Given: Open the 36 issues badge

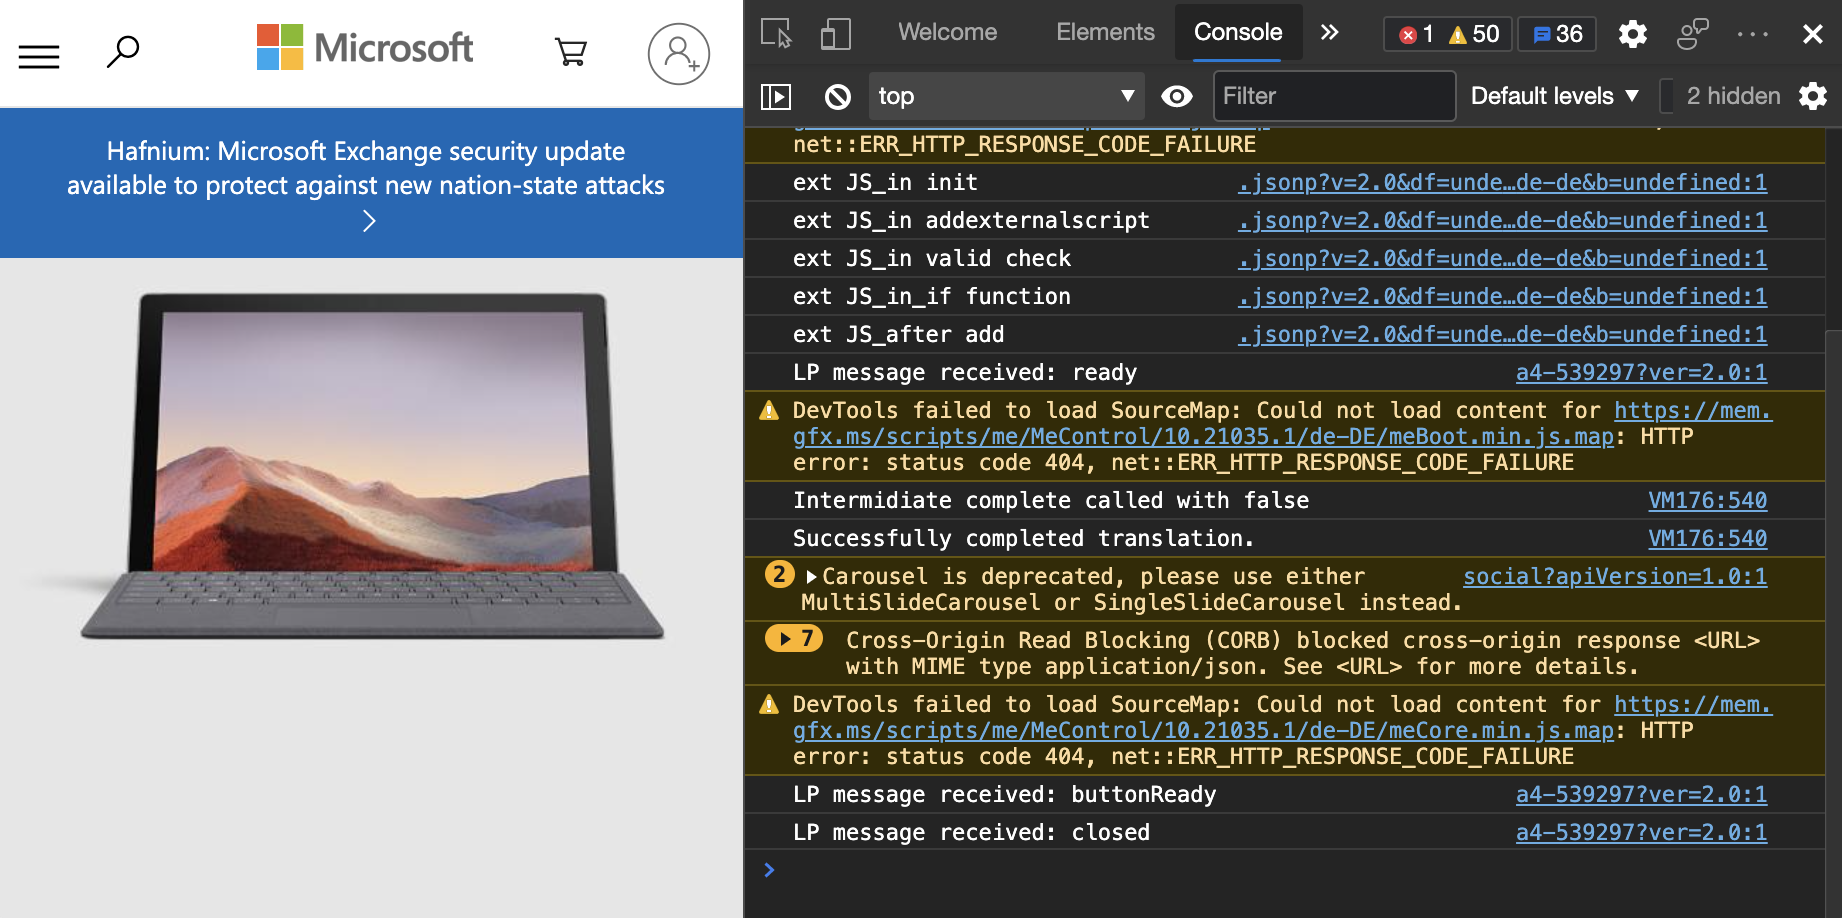Looking at the screenshot, I should pos(1557,34).
